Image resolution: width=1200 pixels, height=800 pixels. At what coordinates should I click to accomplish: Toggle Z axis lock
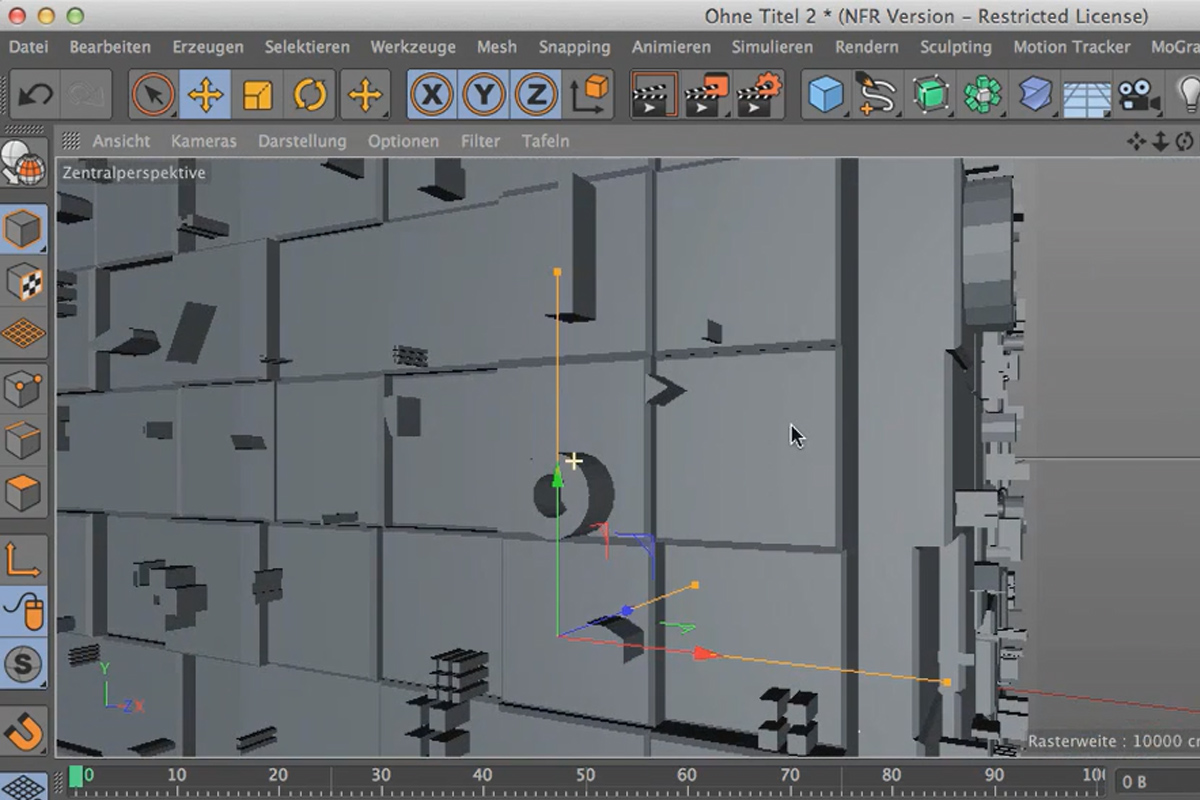click(x=537, y=95)
